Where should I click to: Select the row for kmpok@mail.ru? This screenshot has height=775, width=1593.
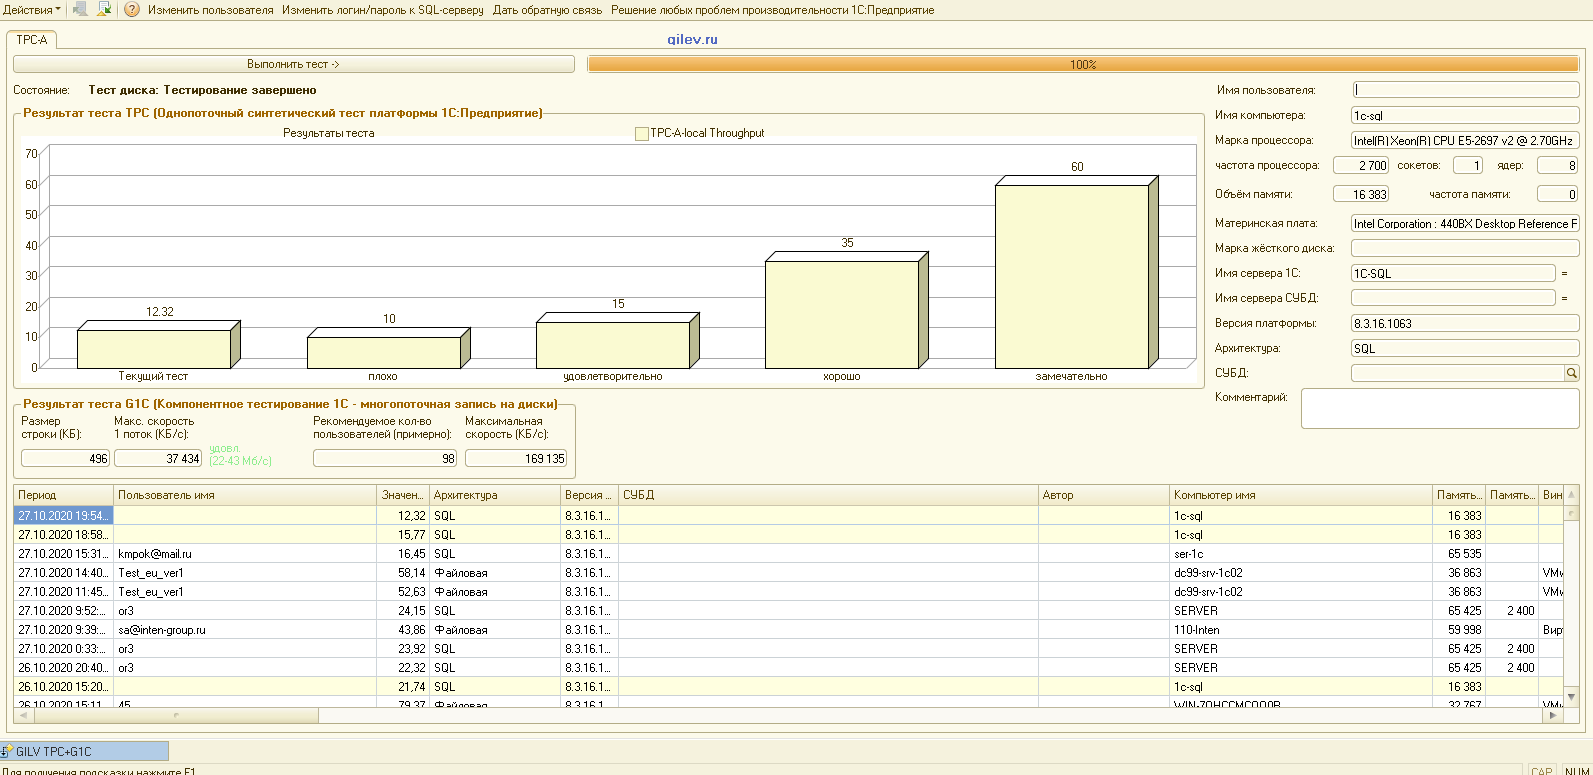coord(788,554)
